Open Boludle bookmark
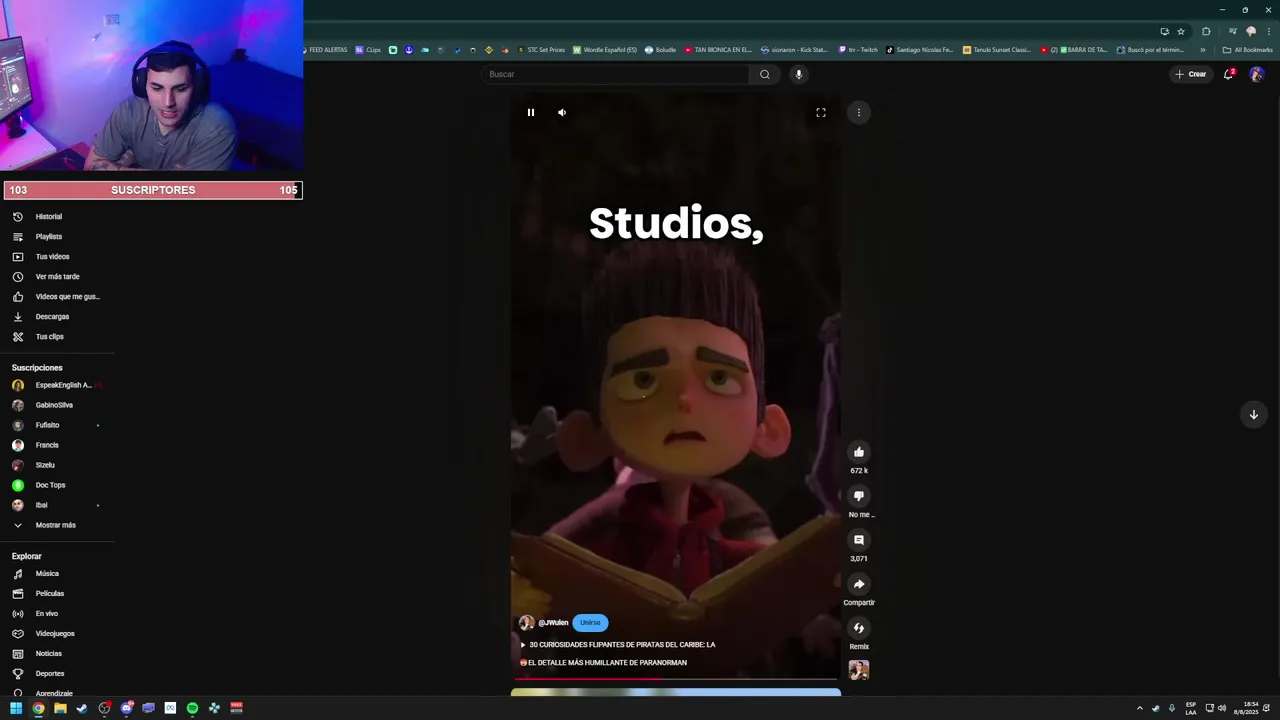Screen dimensions: 1280x720 pos(661,50)
